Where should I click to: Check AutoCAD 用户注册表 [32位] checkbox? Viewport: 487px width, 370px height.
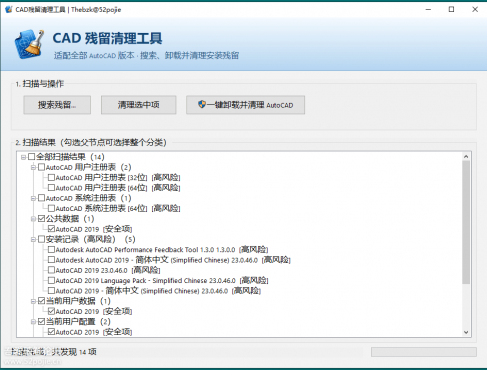pyautogui.click(x=51, y=177)
